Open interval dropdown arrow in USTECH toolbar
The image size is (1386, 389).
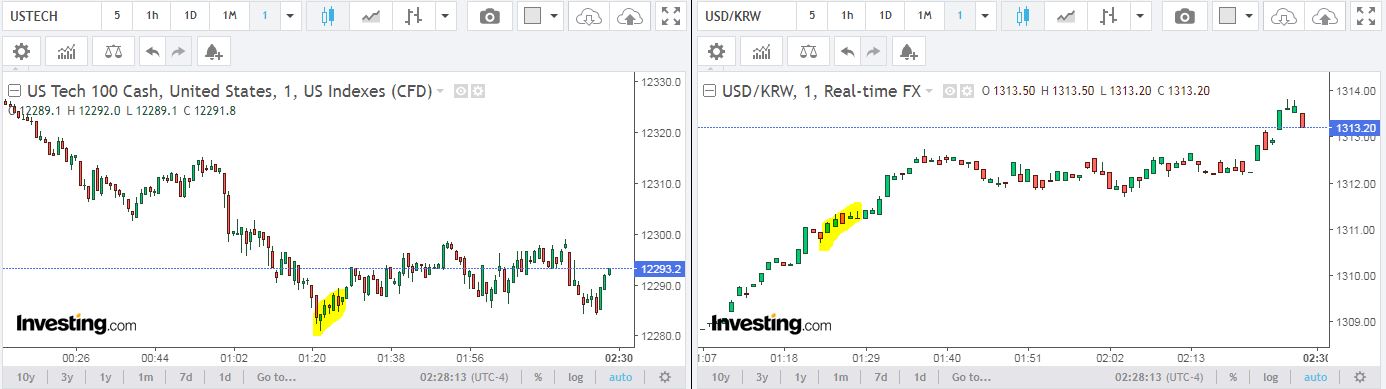coord(290,16)
